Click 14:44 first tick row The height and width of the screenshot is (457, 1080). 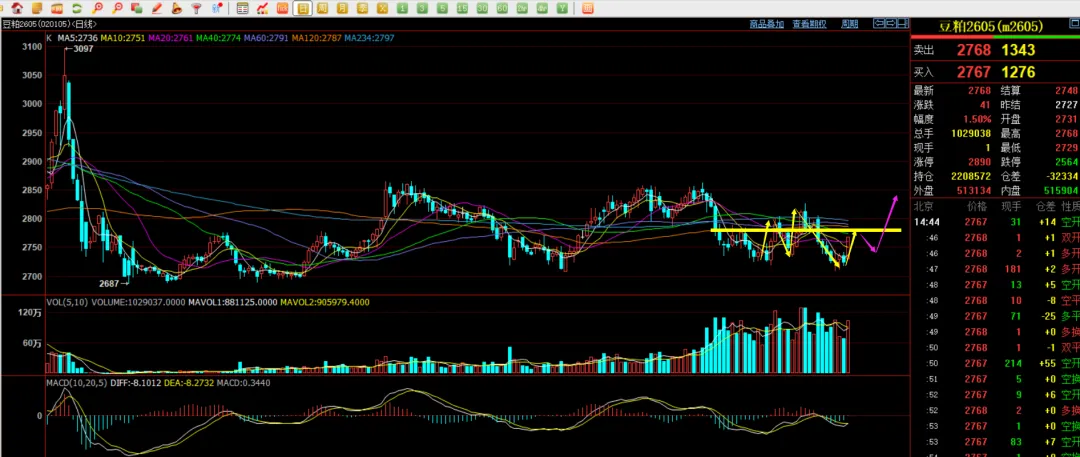click(997, 222)
